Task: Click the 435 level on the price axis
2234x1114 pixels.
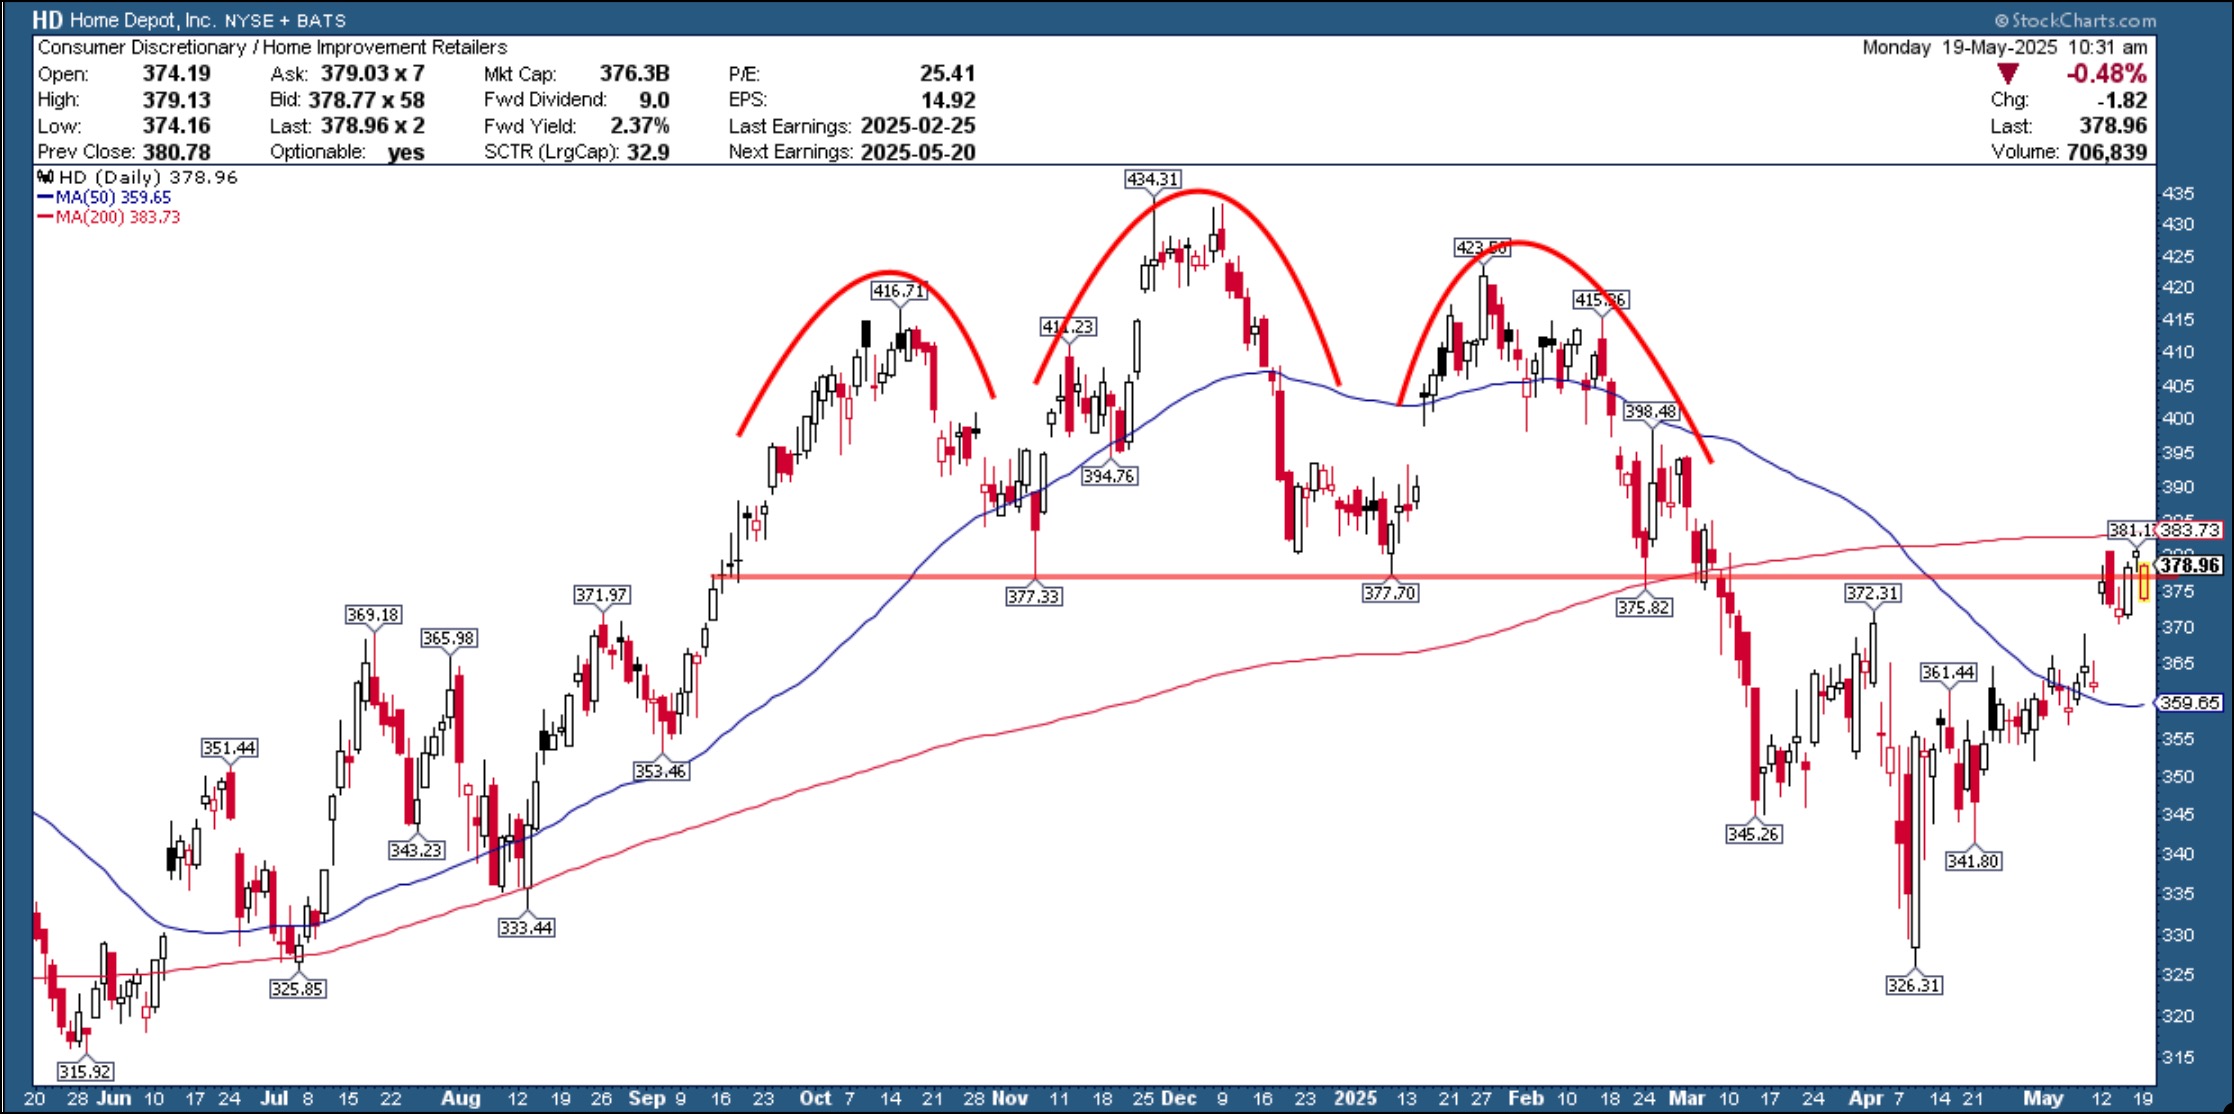Action: point(2179,193)
